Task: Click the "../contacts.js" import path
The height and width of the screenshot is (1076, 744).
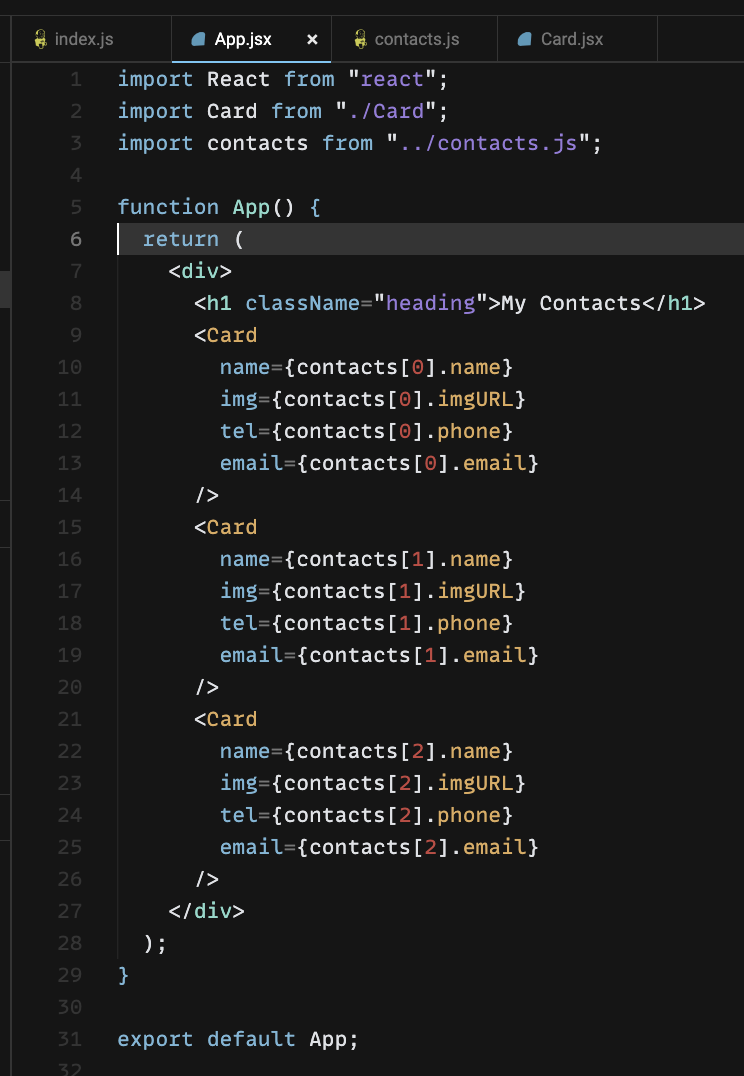Action: [x=488, y=143]
